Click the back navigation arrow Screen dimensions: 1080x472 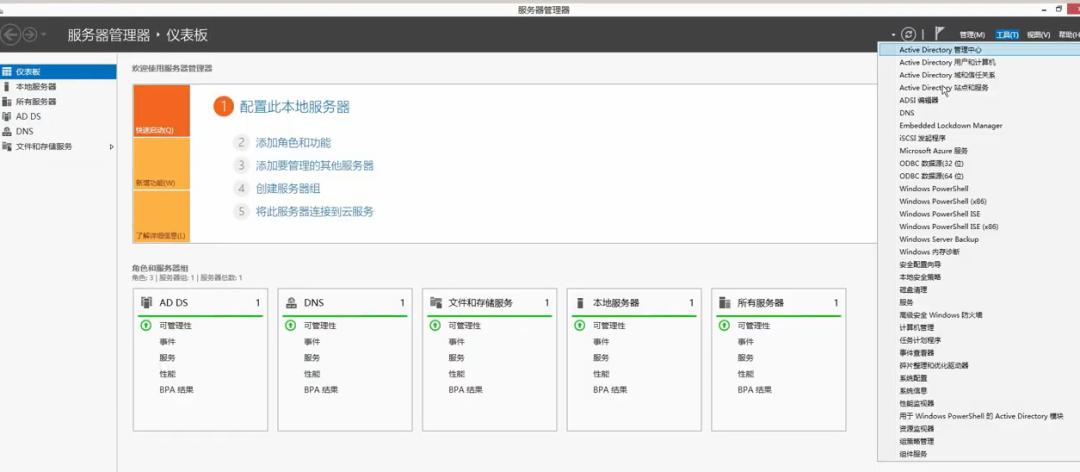click(11, 35)
